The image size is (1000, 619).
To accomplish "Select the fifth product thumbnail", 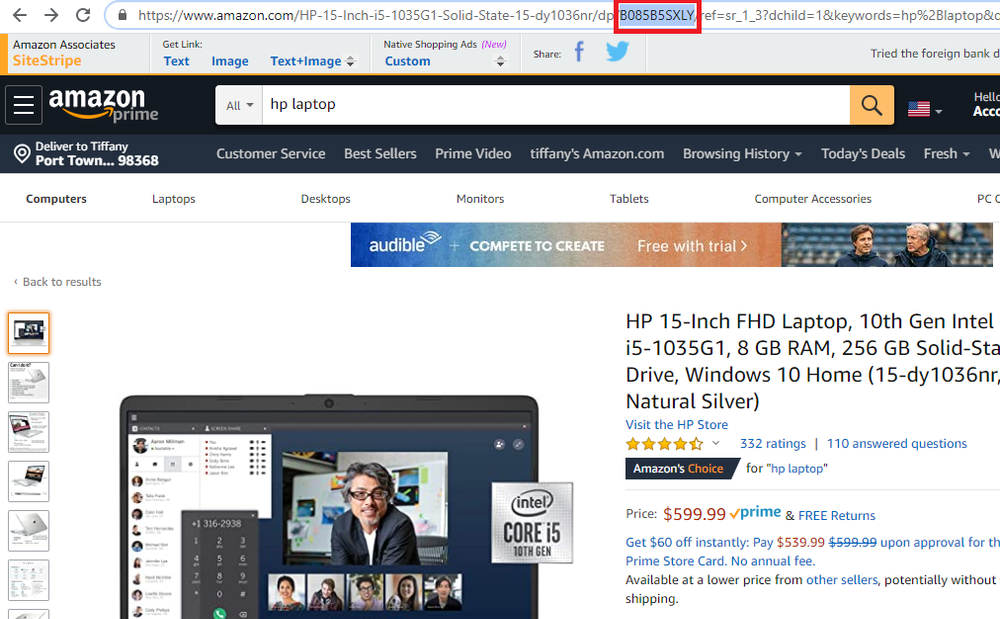I will (29, 530).
